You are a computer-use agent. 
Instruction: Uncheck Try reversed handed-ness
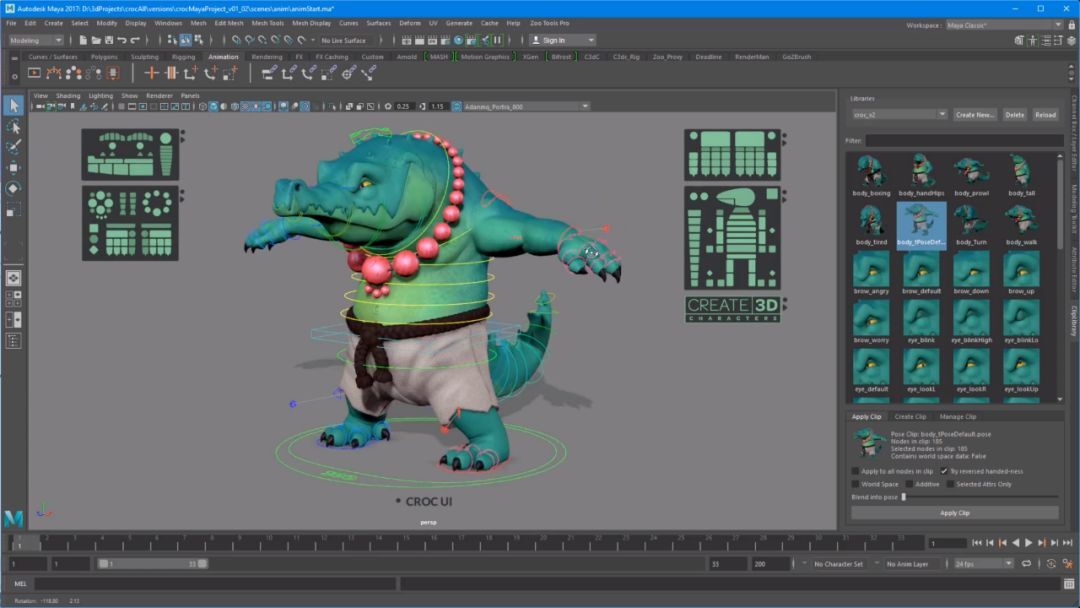tap(944, 471)
